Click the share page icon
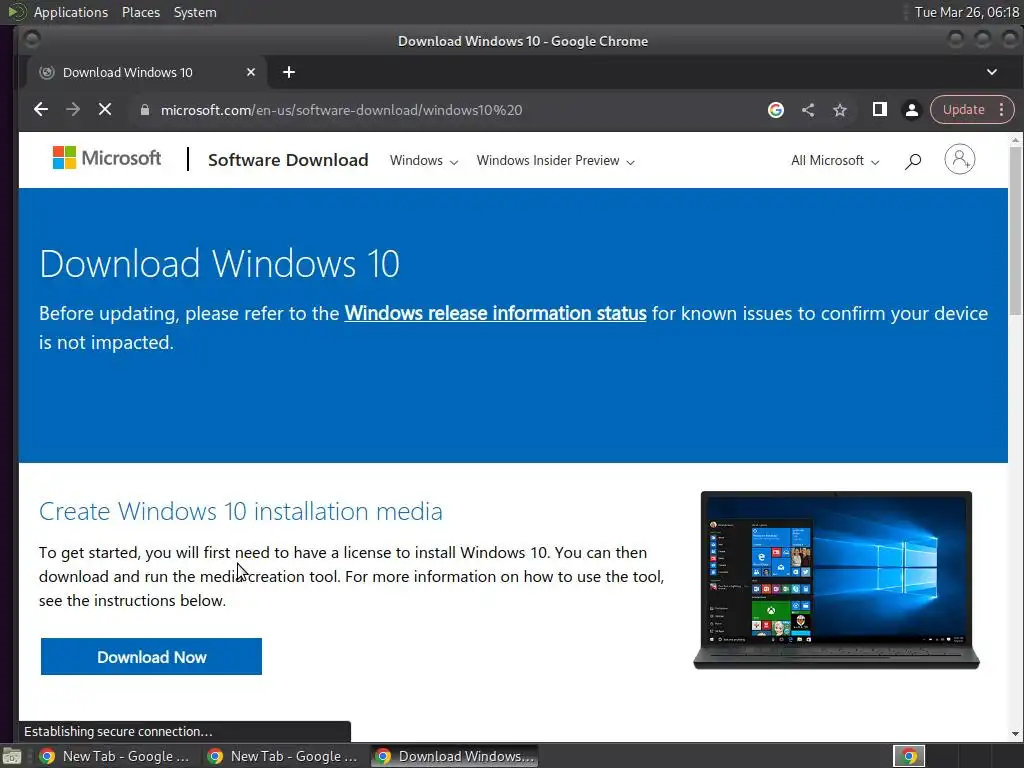This screenshot has height=768, width=1024. [x=808, y=110]
